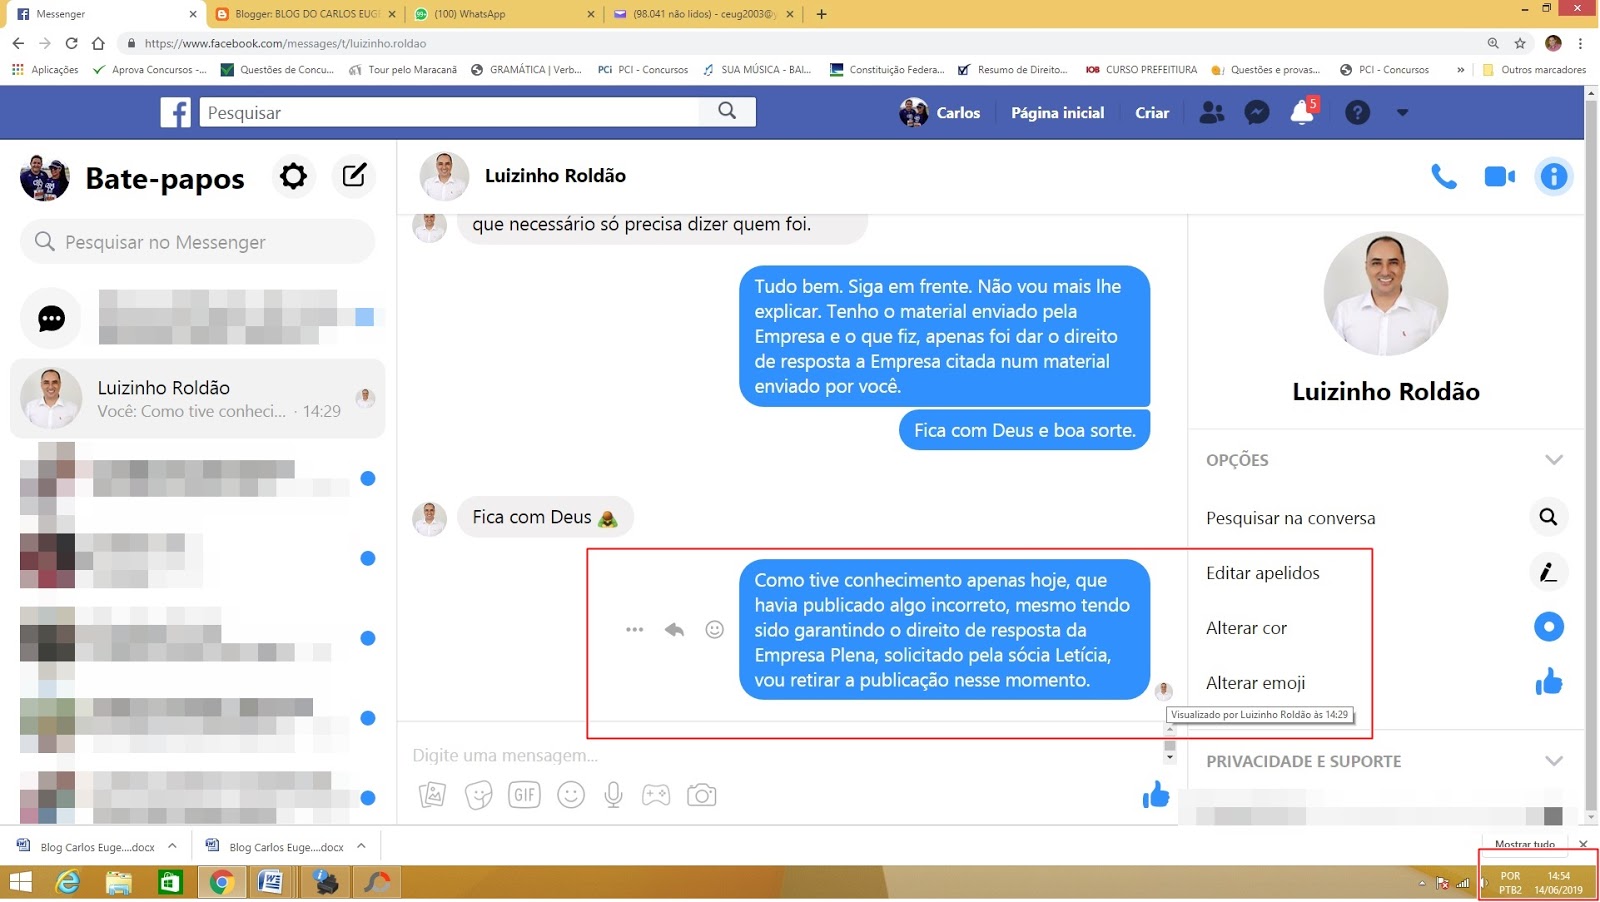Open Luizinho Roldão conversation in list

coord(197,398)
